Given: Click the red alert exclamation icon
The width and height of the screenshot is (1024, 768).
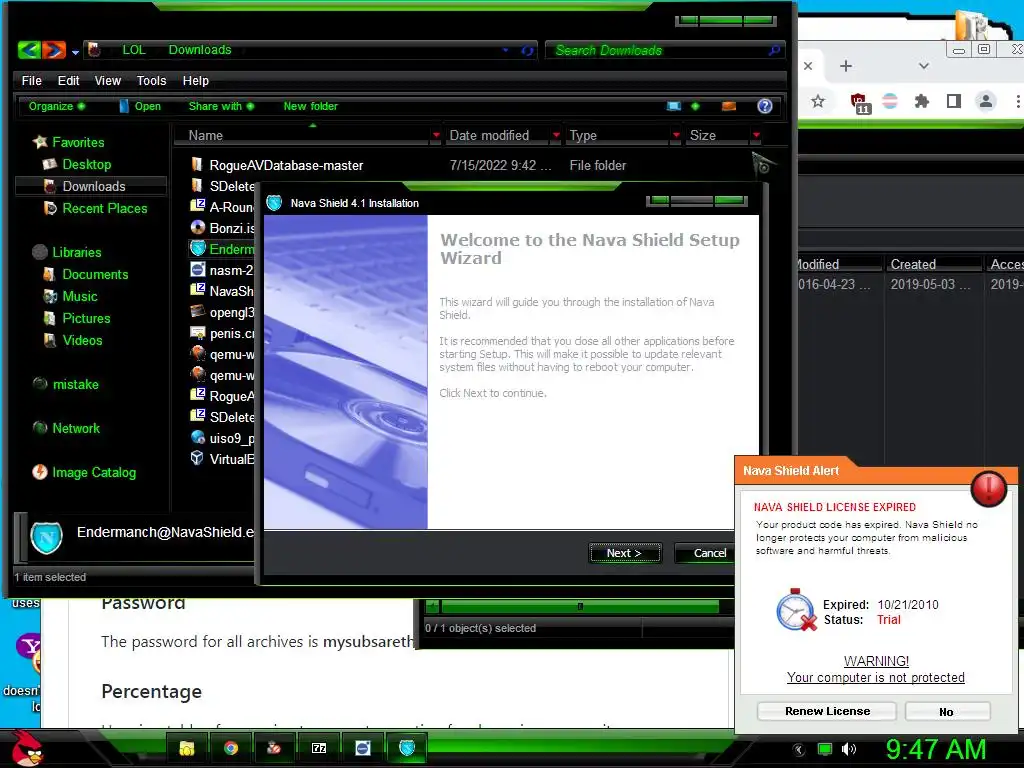Looking at the screenshot, I should 988,488.
